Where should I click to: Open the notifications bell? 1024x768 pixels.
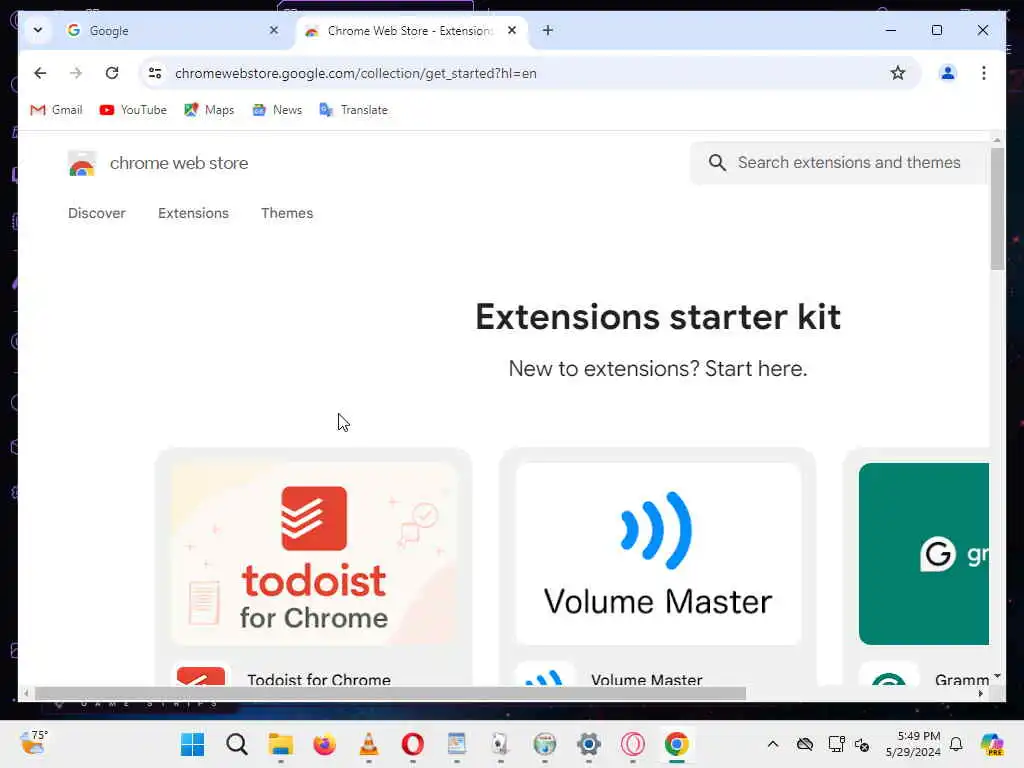[x=956, y=744]
